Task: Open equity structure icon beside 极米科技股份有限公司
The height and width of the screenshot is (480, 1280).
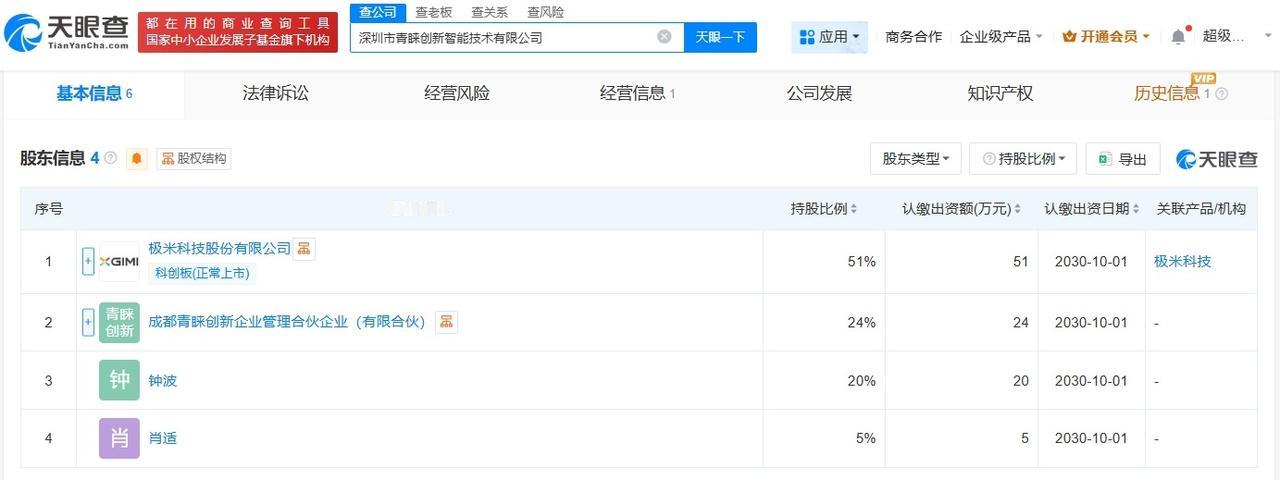Action: click(304, 249)
